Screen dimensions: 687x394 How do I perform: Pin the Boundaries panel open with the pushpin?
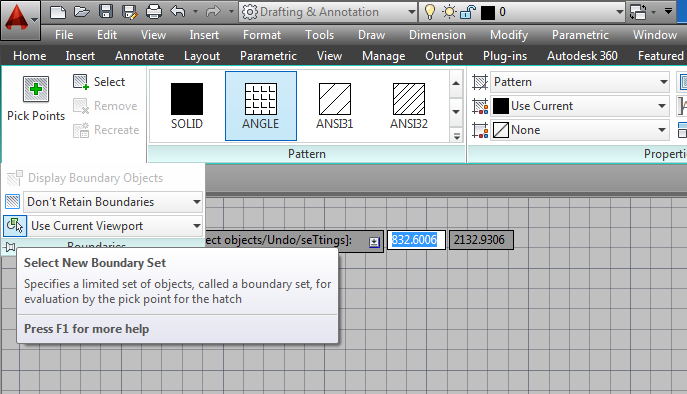point(10,247)
